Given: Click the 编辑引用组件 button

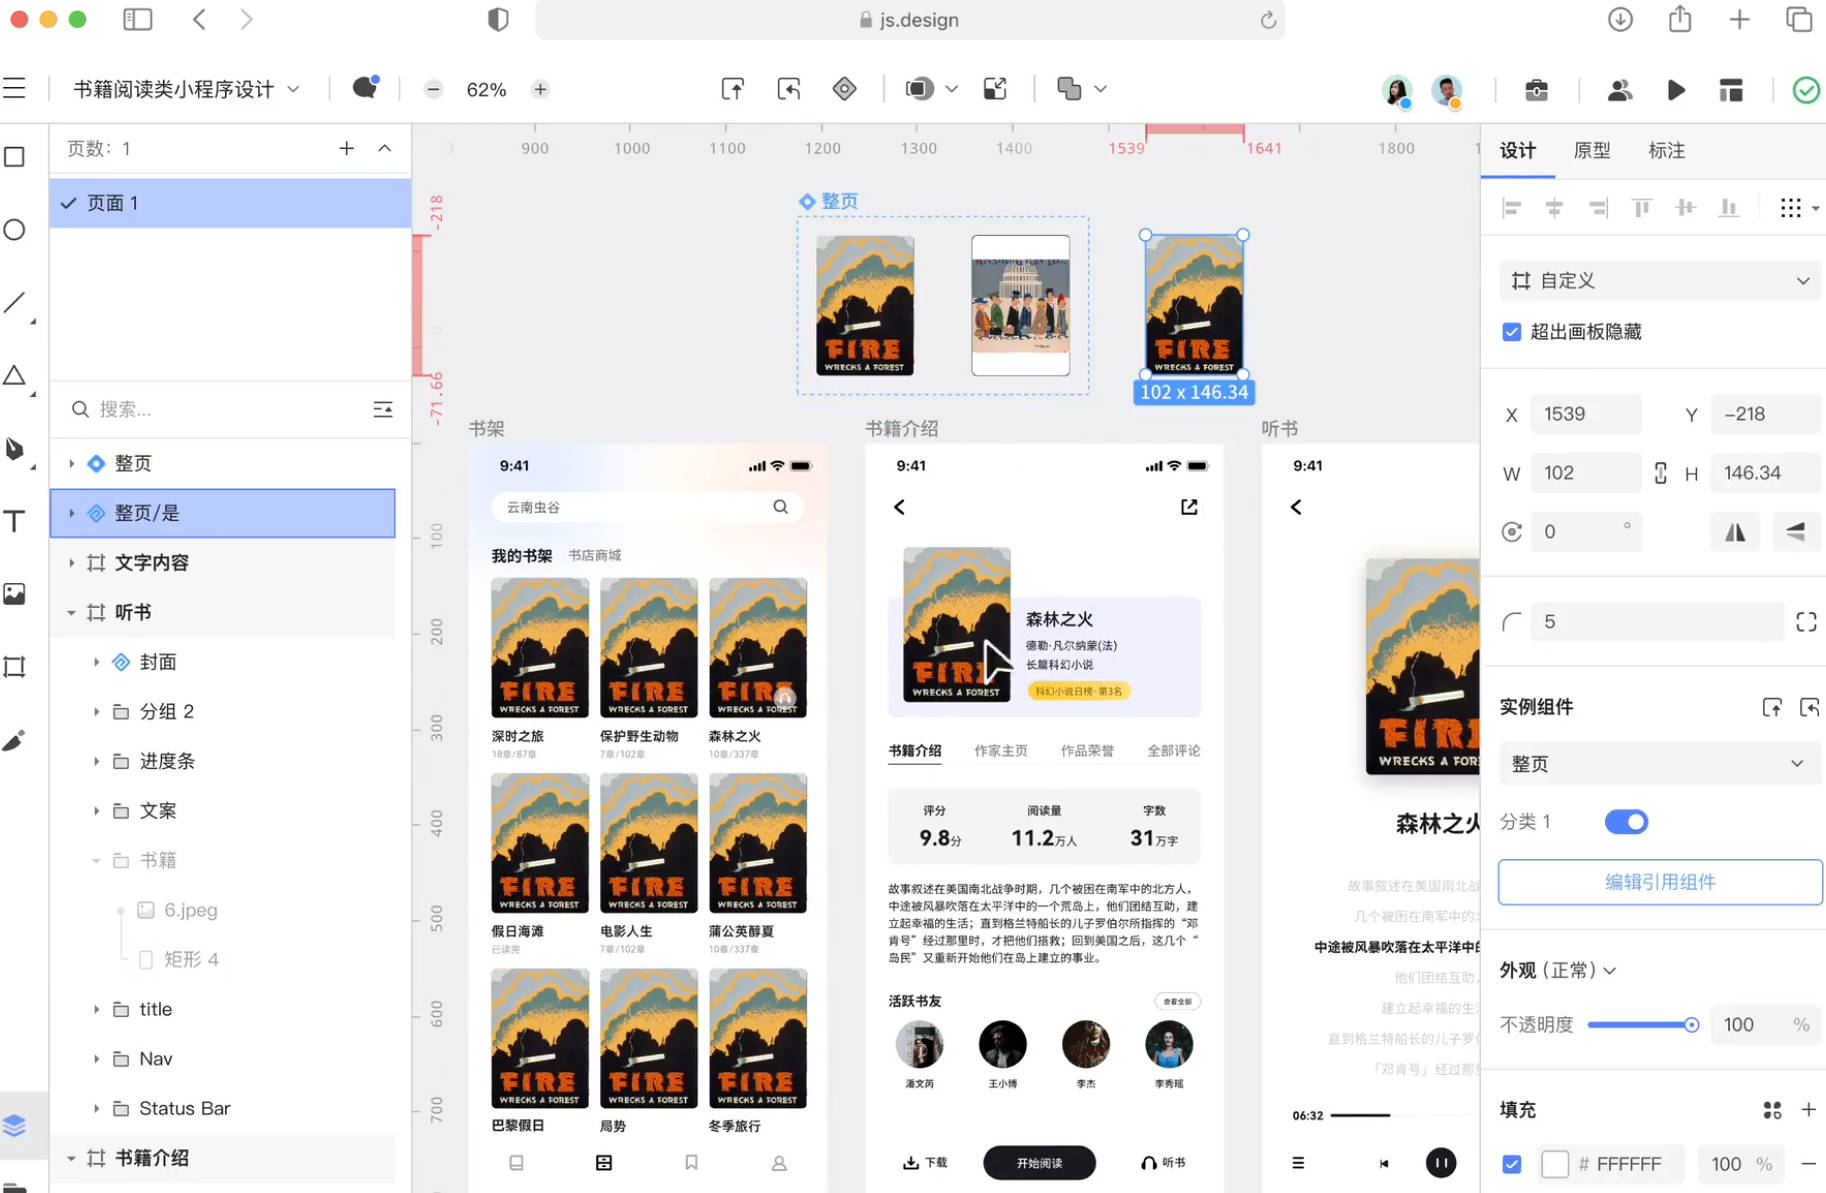Looking at the screenshot, I should (x=1659, y=882).
